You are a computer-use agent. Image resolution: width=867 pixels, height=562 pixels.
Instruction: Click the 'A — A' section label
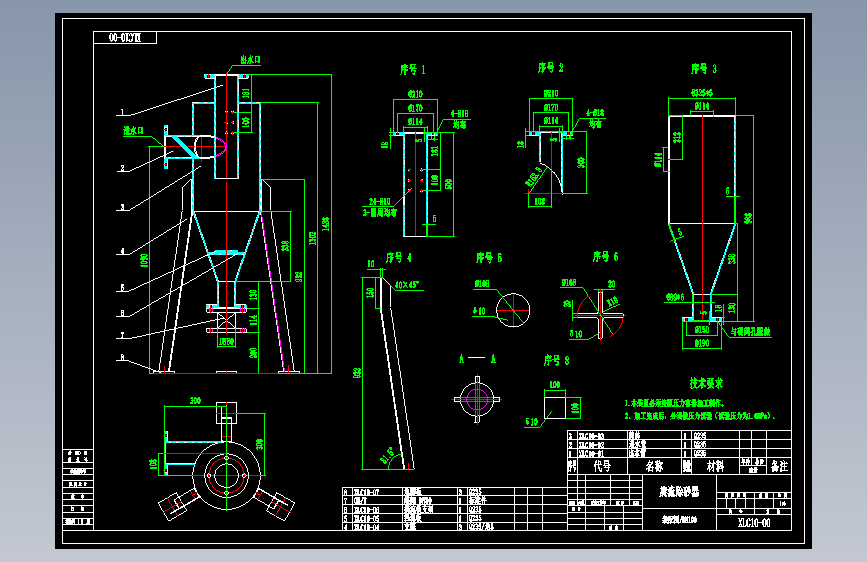(477, 359)
